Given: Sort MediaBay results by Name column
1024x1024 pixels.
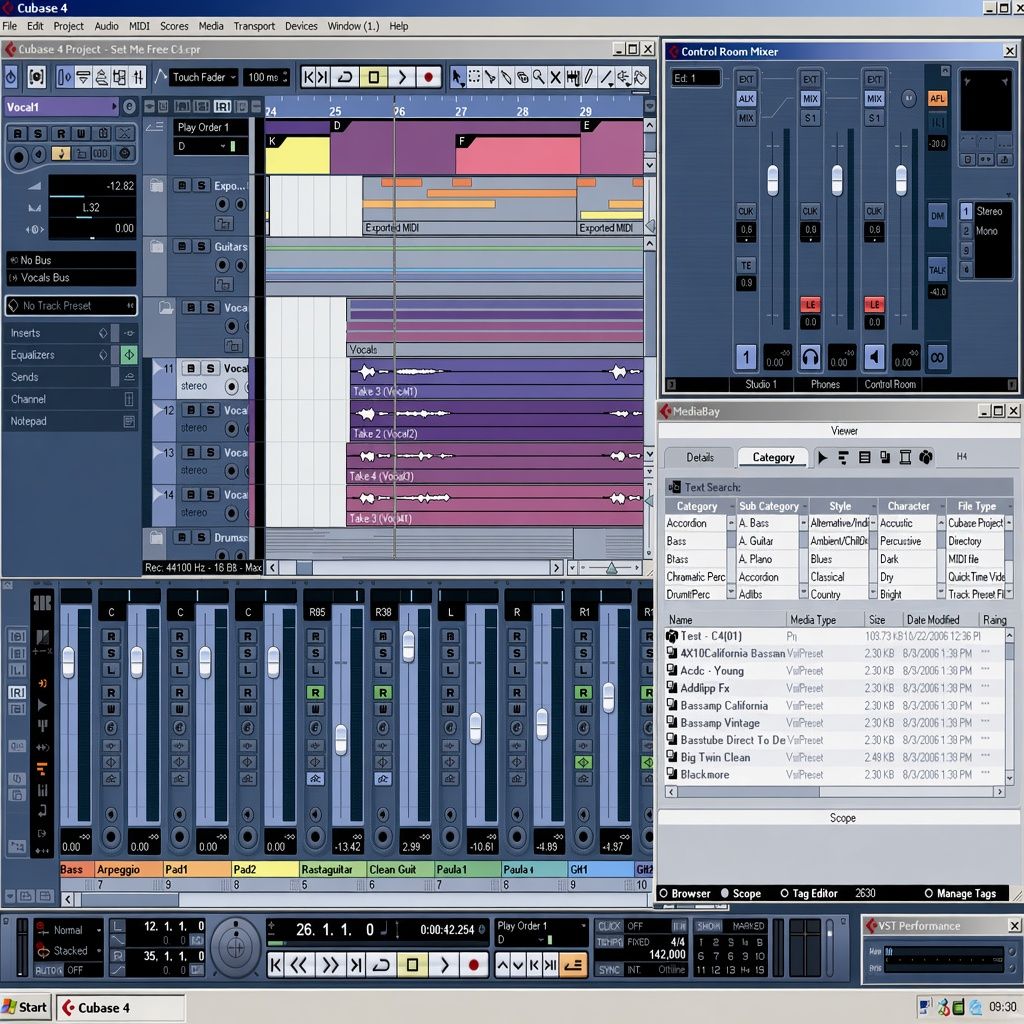Looking at the screenshot, I should [725, 620].
